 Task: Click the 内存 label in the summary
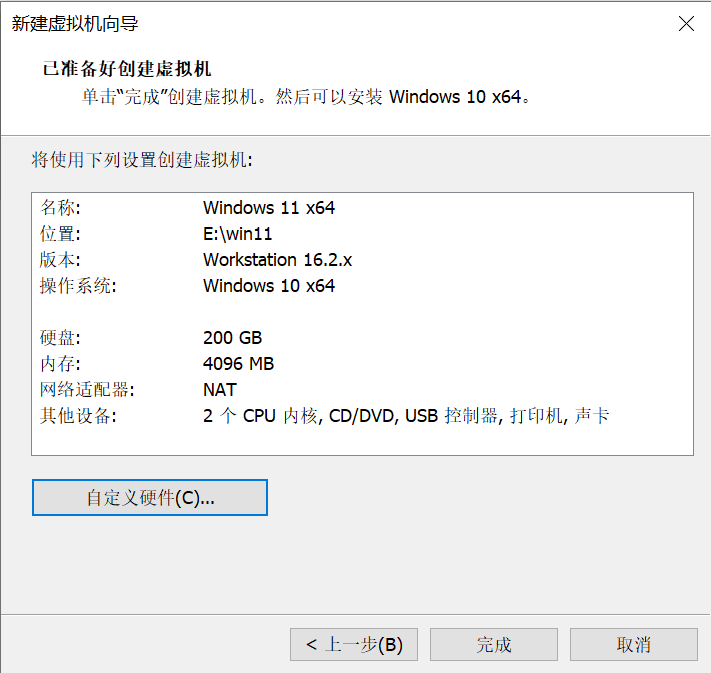pos(60,364)
